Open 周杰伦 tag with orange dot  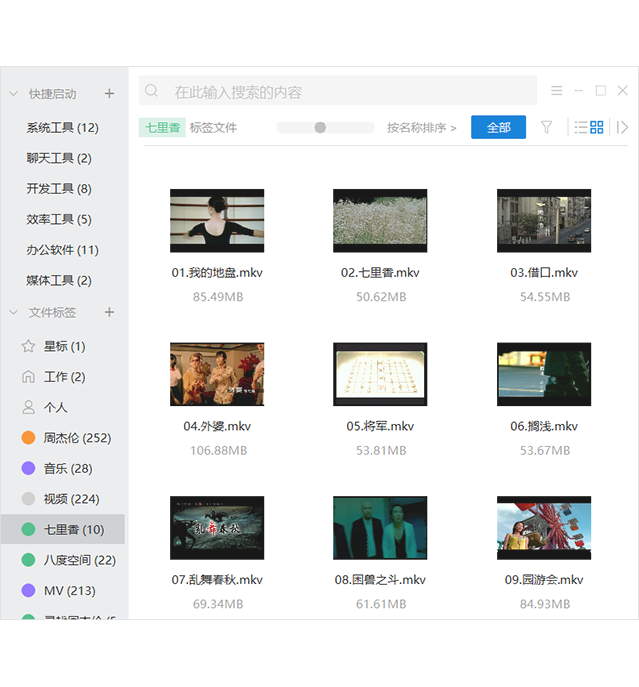pos(76,438)
